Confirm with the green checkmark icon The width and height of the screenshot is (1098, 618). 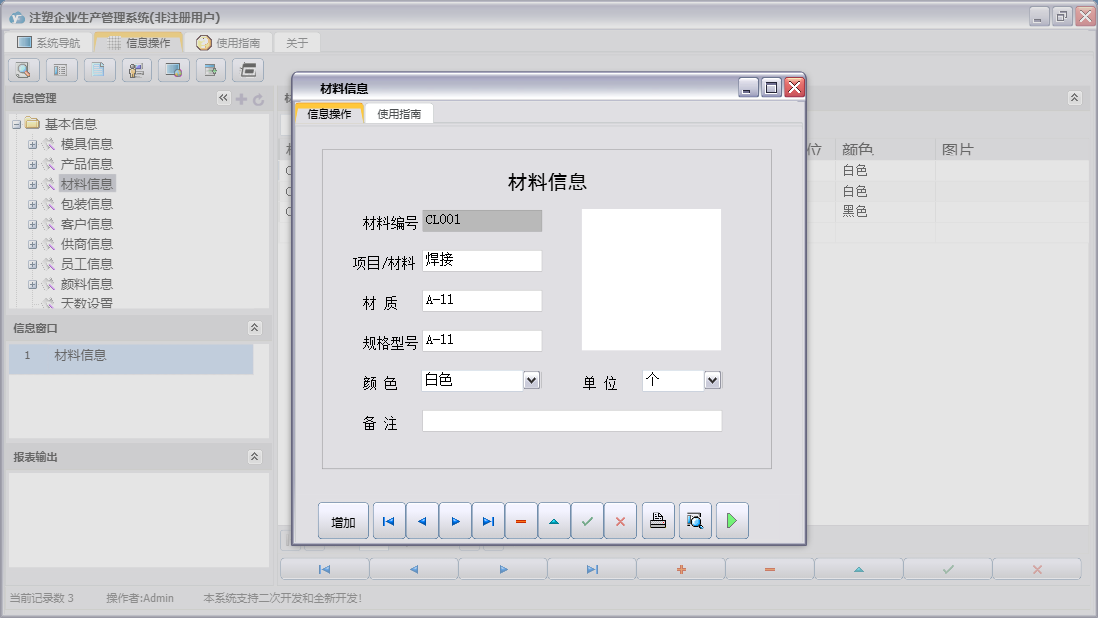tap(587, 520)
